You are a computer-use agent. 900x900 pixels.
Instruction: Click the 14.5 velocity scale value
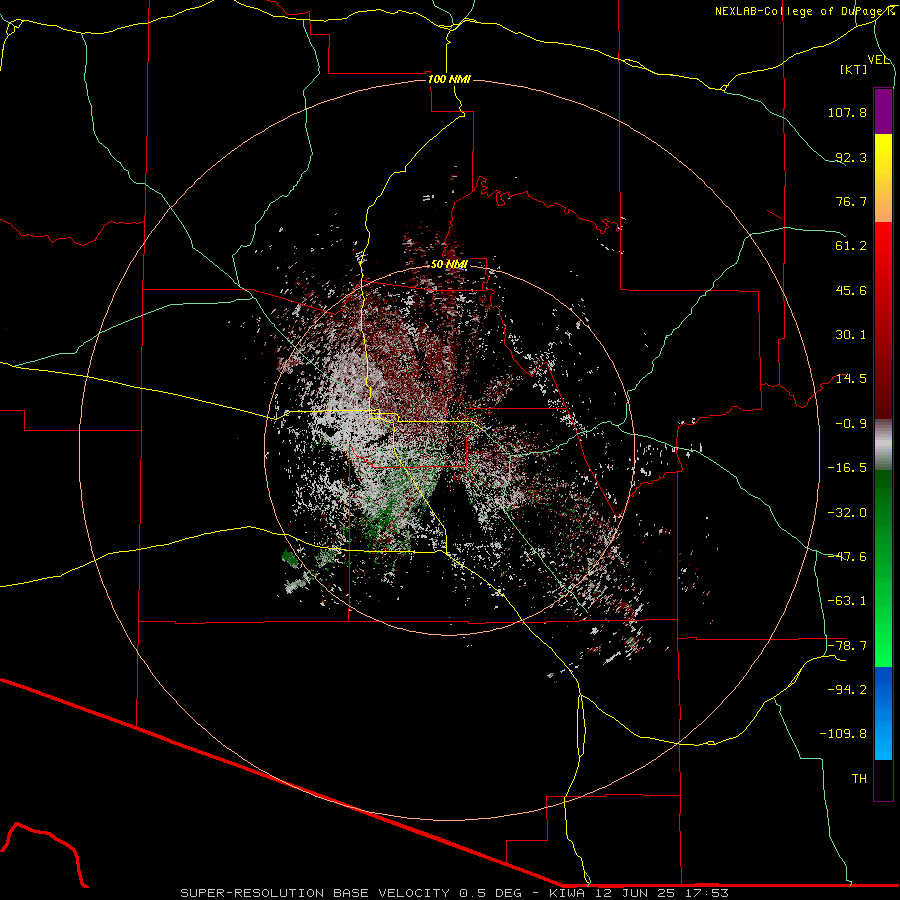851,379
